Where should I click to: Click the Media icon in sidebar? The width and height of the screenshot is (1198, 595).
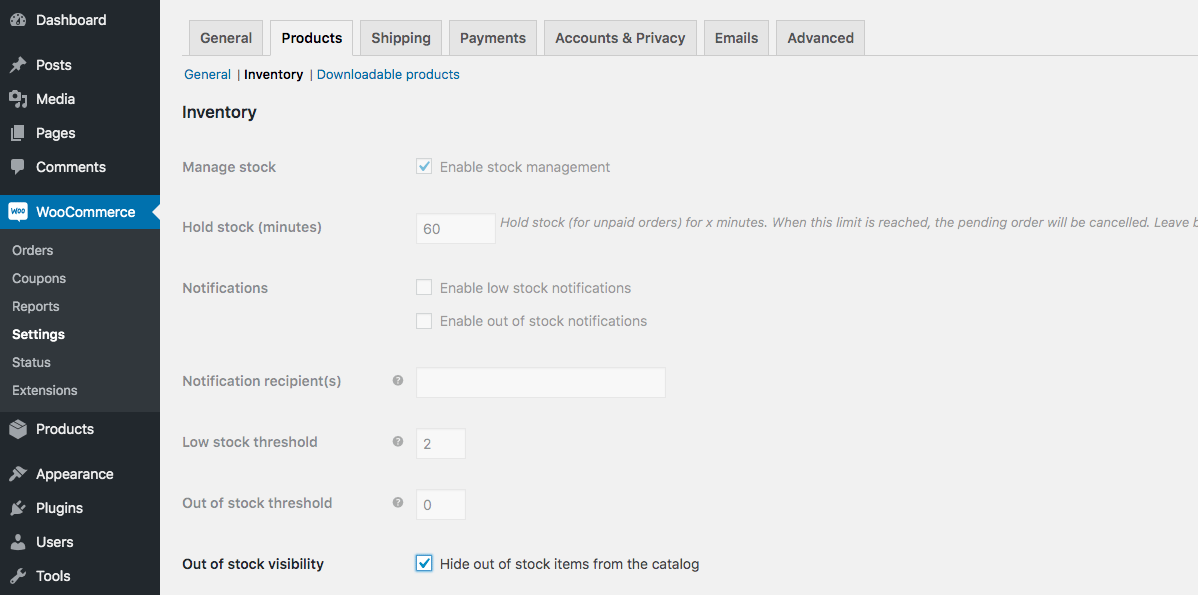coord(18,99)
